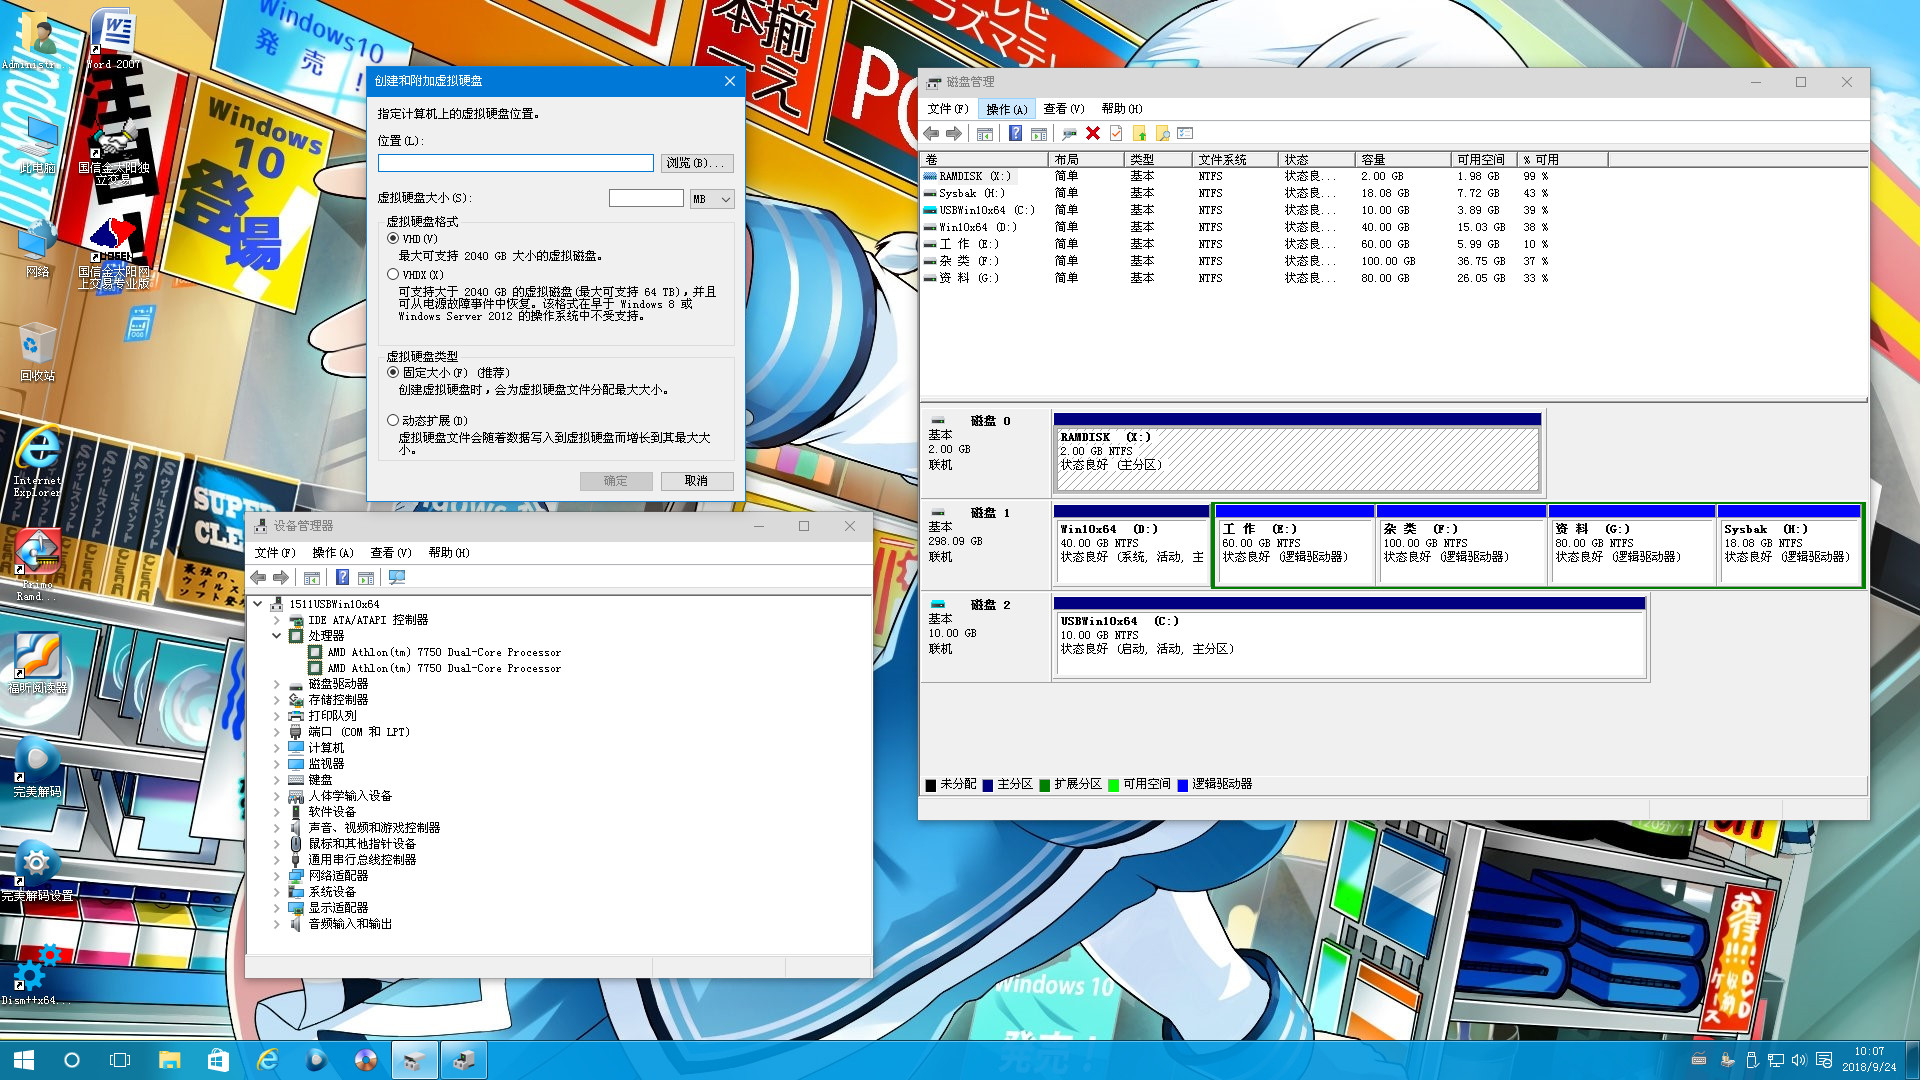Click red X delete icon in Disk Management

coord(1093,134)
